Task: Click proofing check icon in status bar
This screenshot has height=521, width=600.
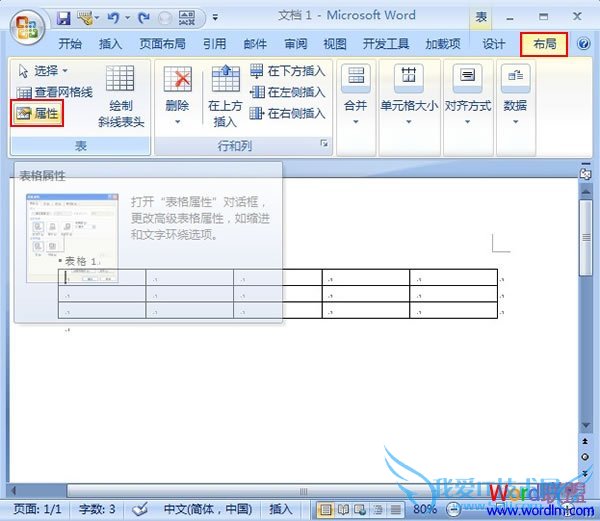Action: click(x=140, y=509)
